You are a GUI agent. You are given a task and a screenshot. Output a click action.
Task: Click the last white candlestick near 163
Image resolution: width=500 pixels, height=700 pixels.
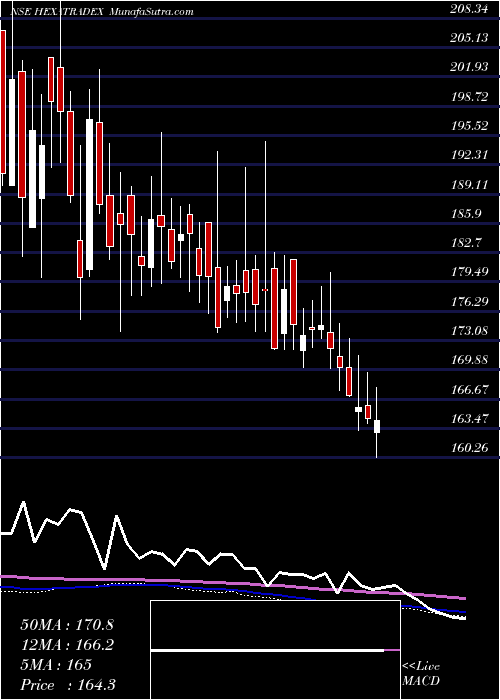point(377,426)
